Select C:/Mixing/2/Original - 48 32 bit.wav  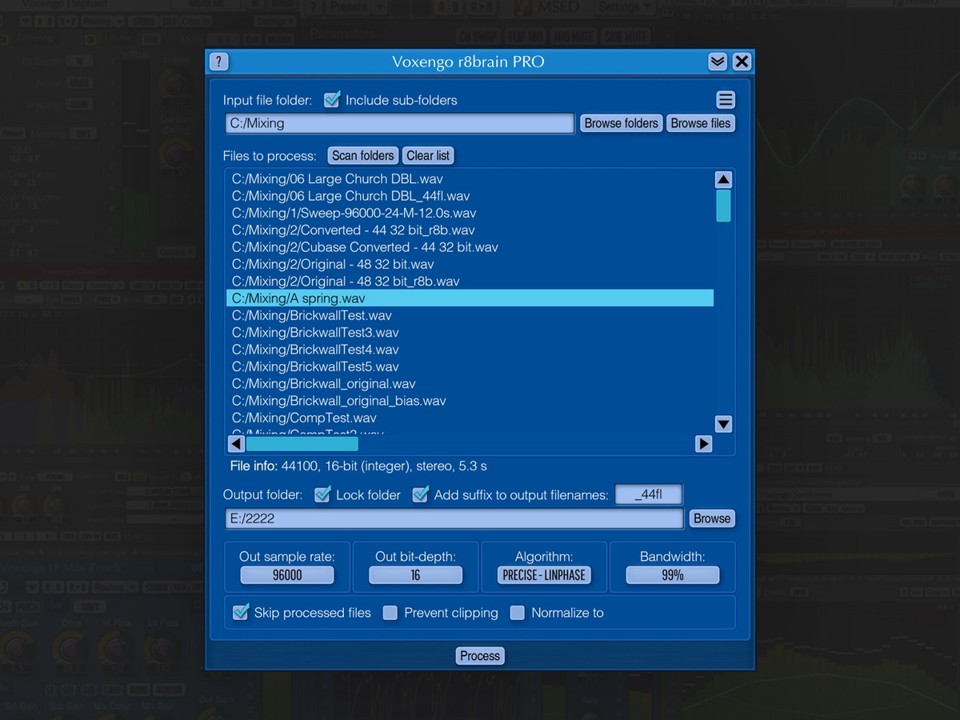click(470, 264)
